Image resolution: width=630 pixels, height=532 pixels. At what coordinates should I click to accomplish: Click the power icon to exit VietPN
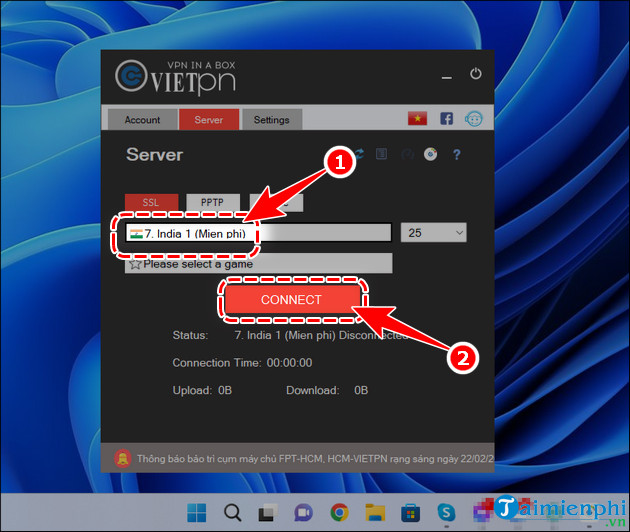point(476,74)
